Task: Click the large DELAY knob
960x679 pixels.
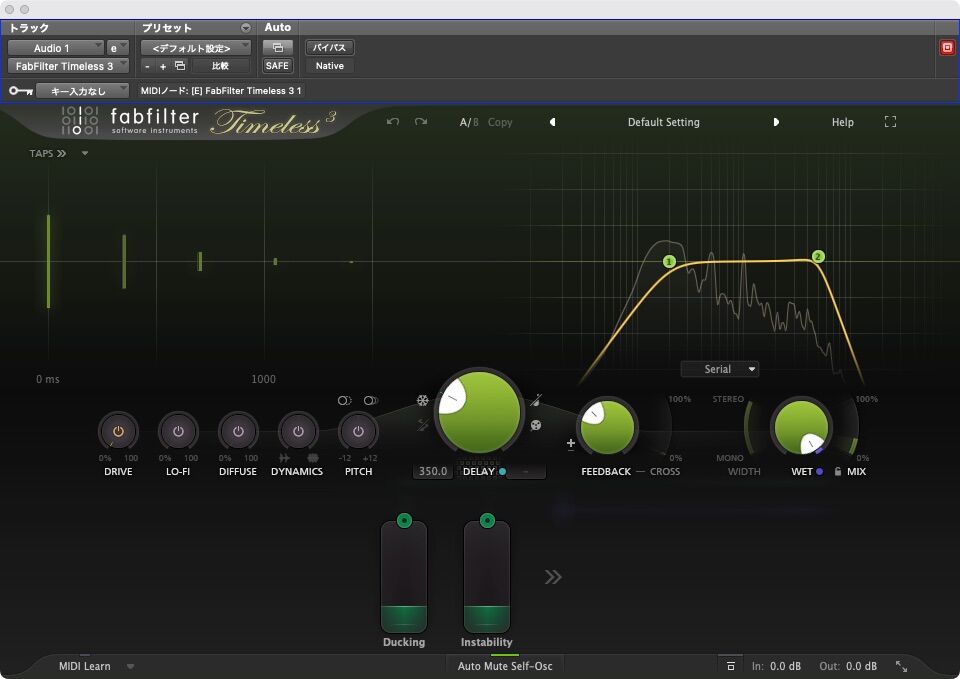Action: (479, 413)
